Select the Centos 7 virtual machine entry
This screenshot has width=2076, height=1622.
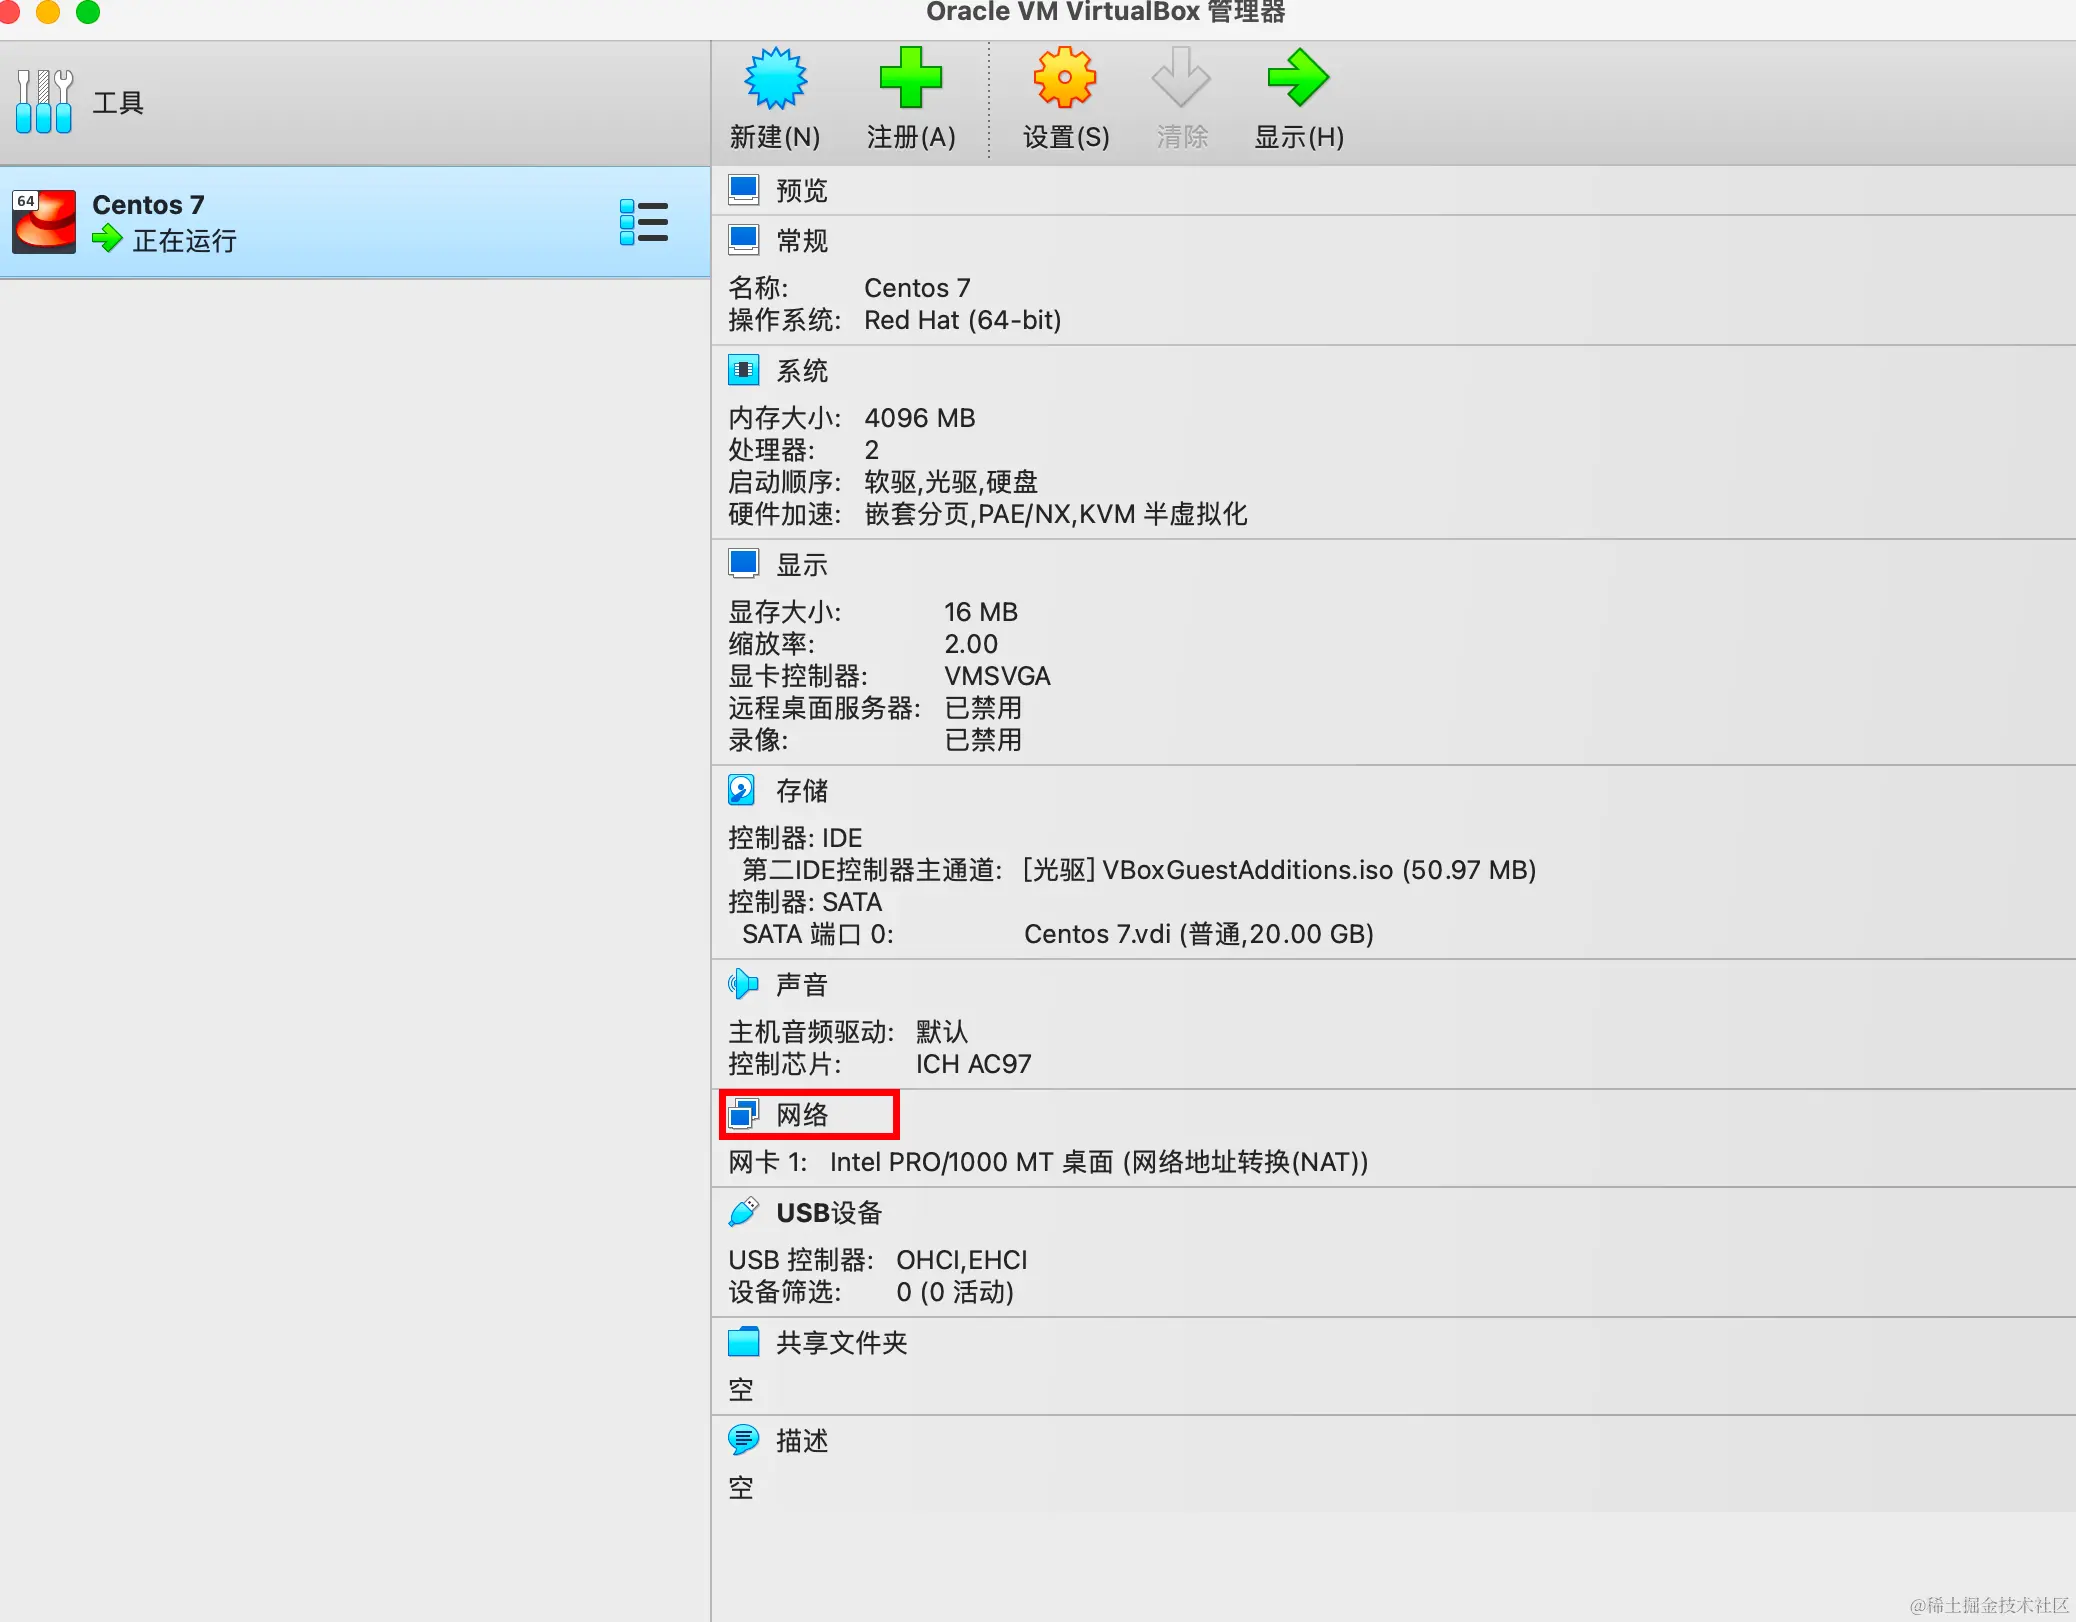(355, 222)
